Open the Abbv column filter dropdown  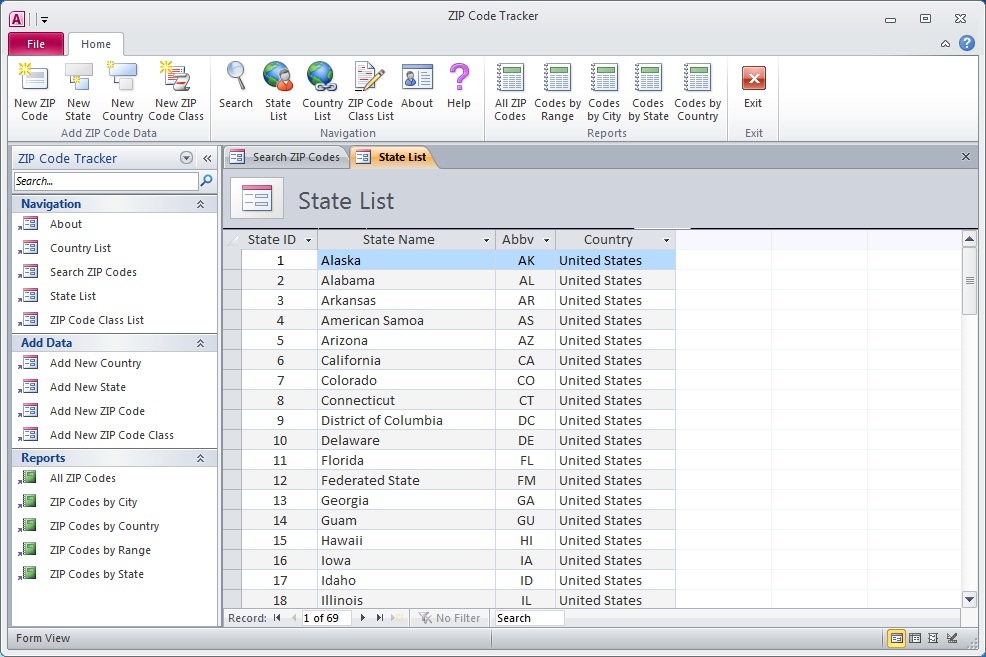click(x=546, y=240)
